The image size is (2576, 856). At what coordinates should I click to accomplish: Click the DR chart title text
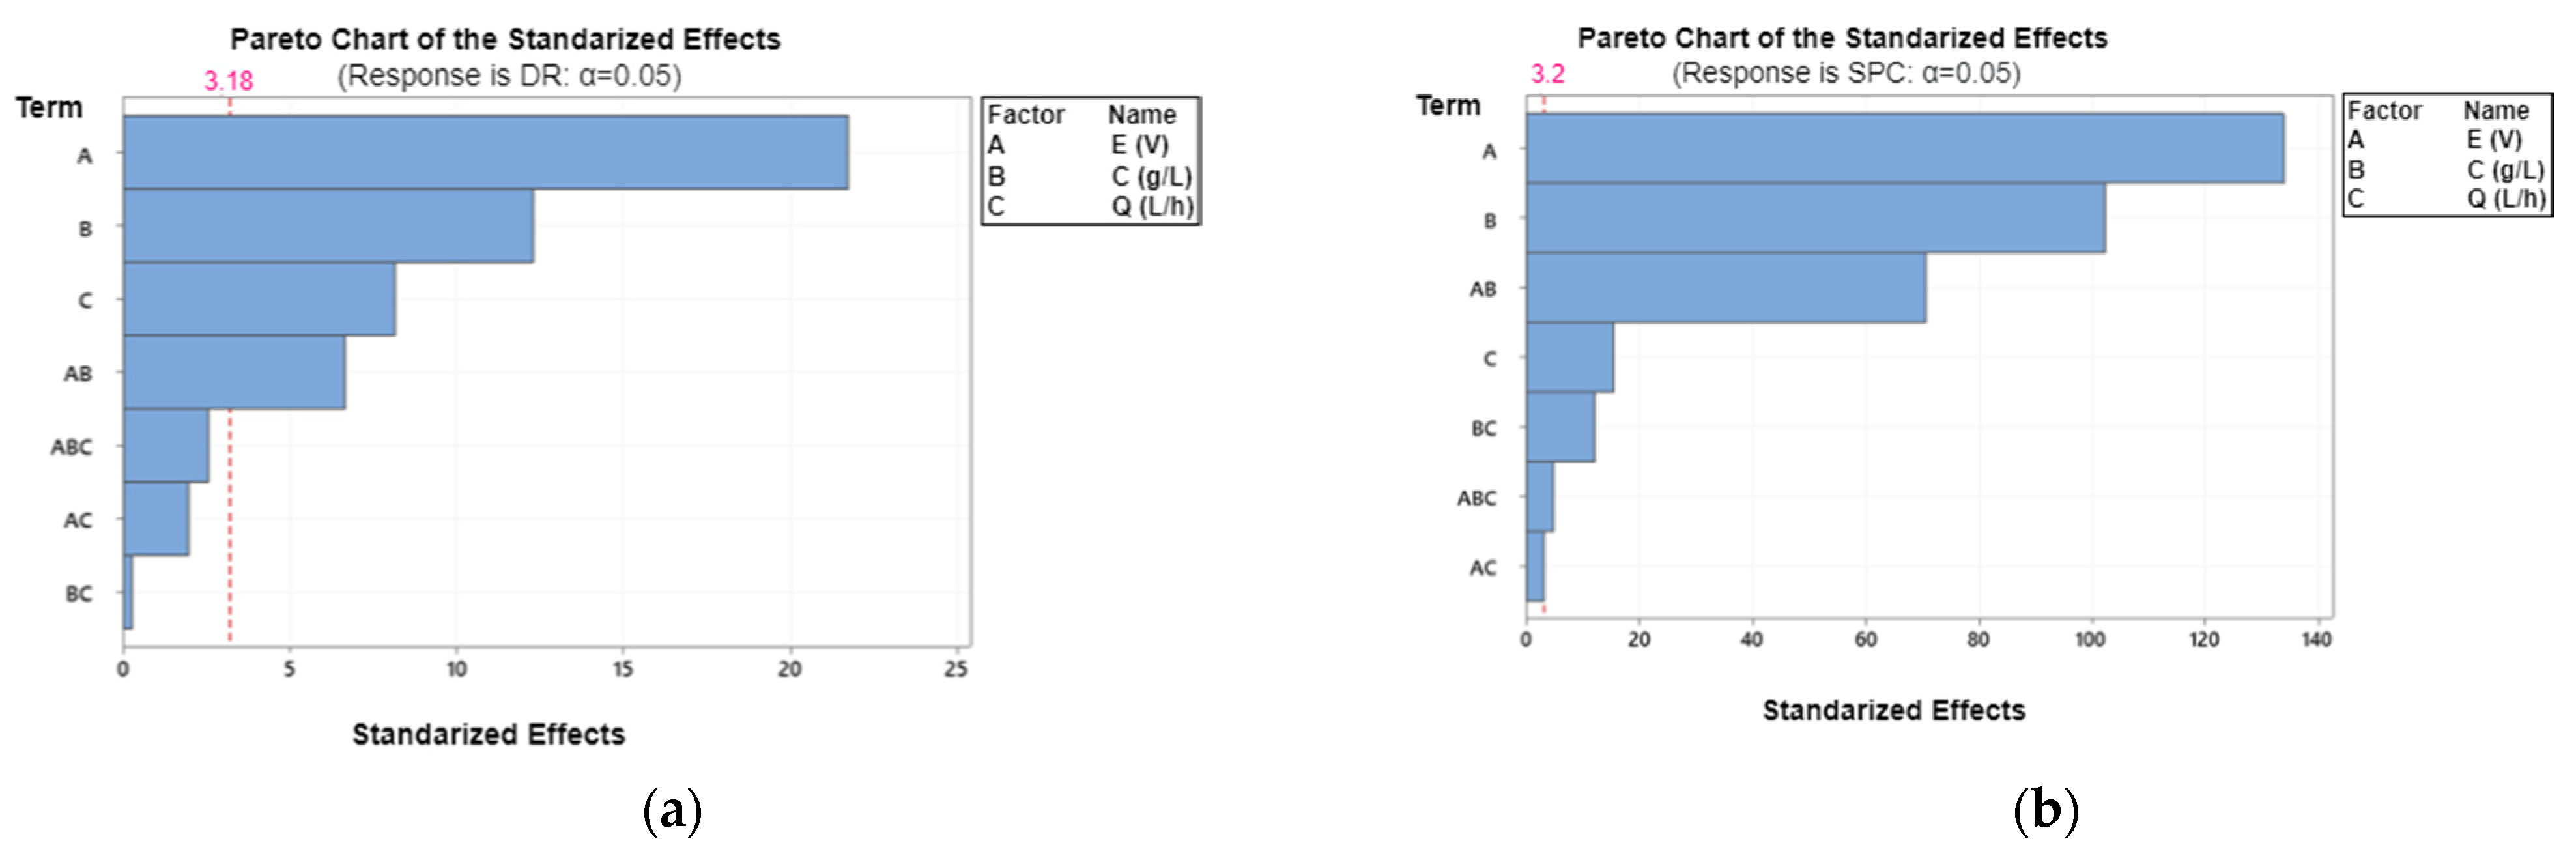pyautogui.click(x=505, y=39)
